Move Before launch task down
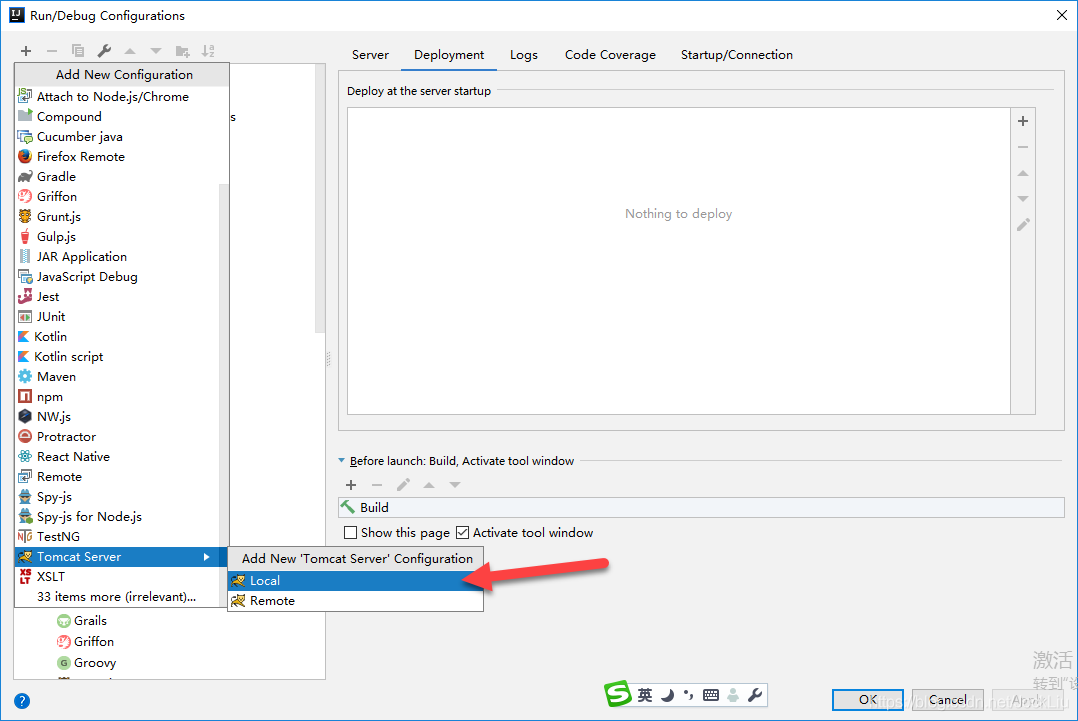This screenshot has width=1078, height=721. point(454,485)
